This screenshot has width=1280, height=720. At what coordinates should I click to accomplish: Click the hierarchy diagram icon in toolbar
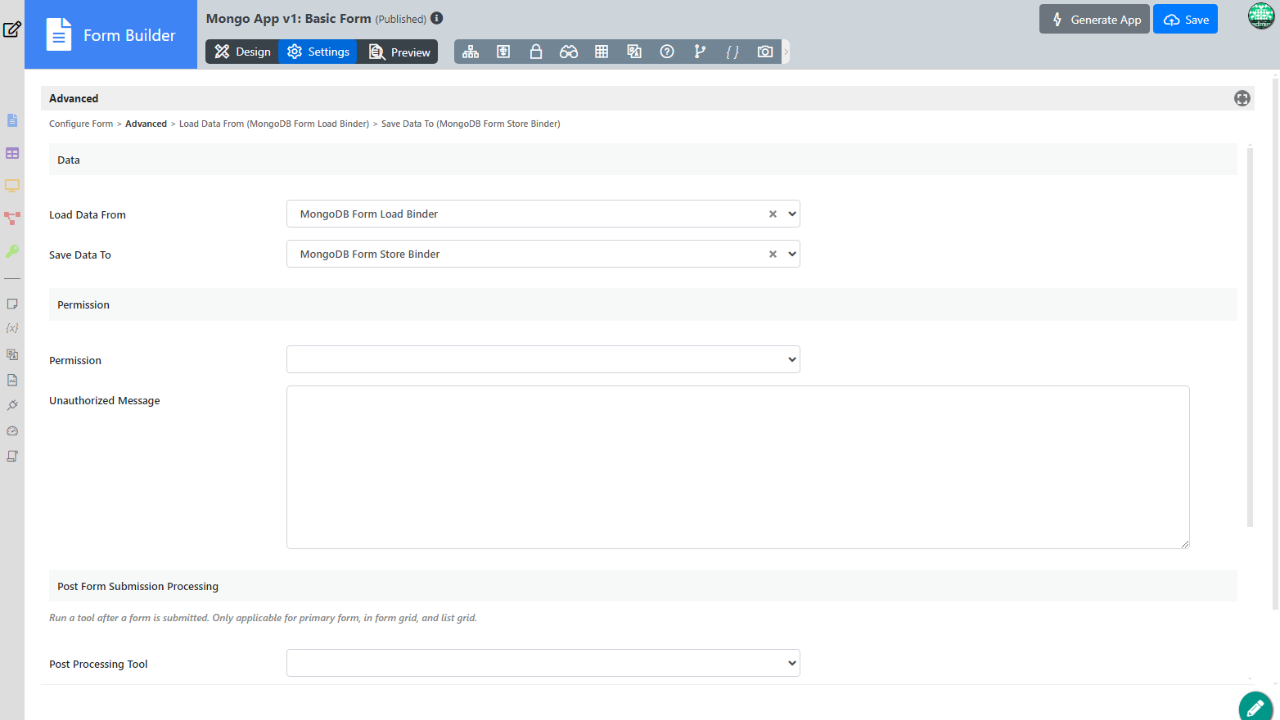coord(471,52)
